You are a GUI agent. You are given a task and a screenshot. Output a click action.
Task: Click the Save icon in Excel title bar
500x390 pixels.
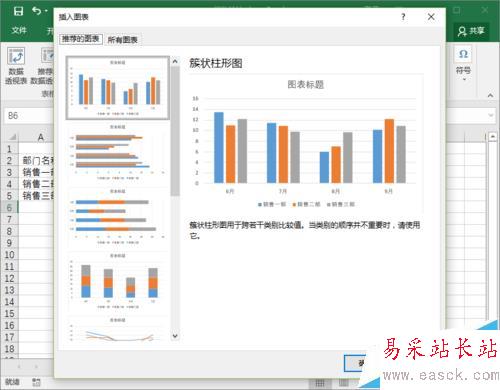[18, 11]
